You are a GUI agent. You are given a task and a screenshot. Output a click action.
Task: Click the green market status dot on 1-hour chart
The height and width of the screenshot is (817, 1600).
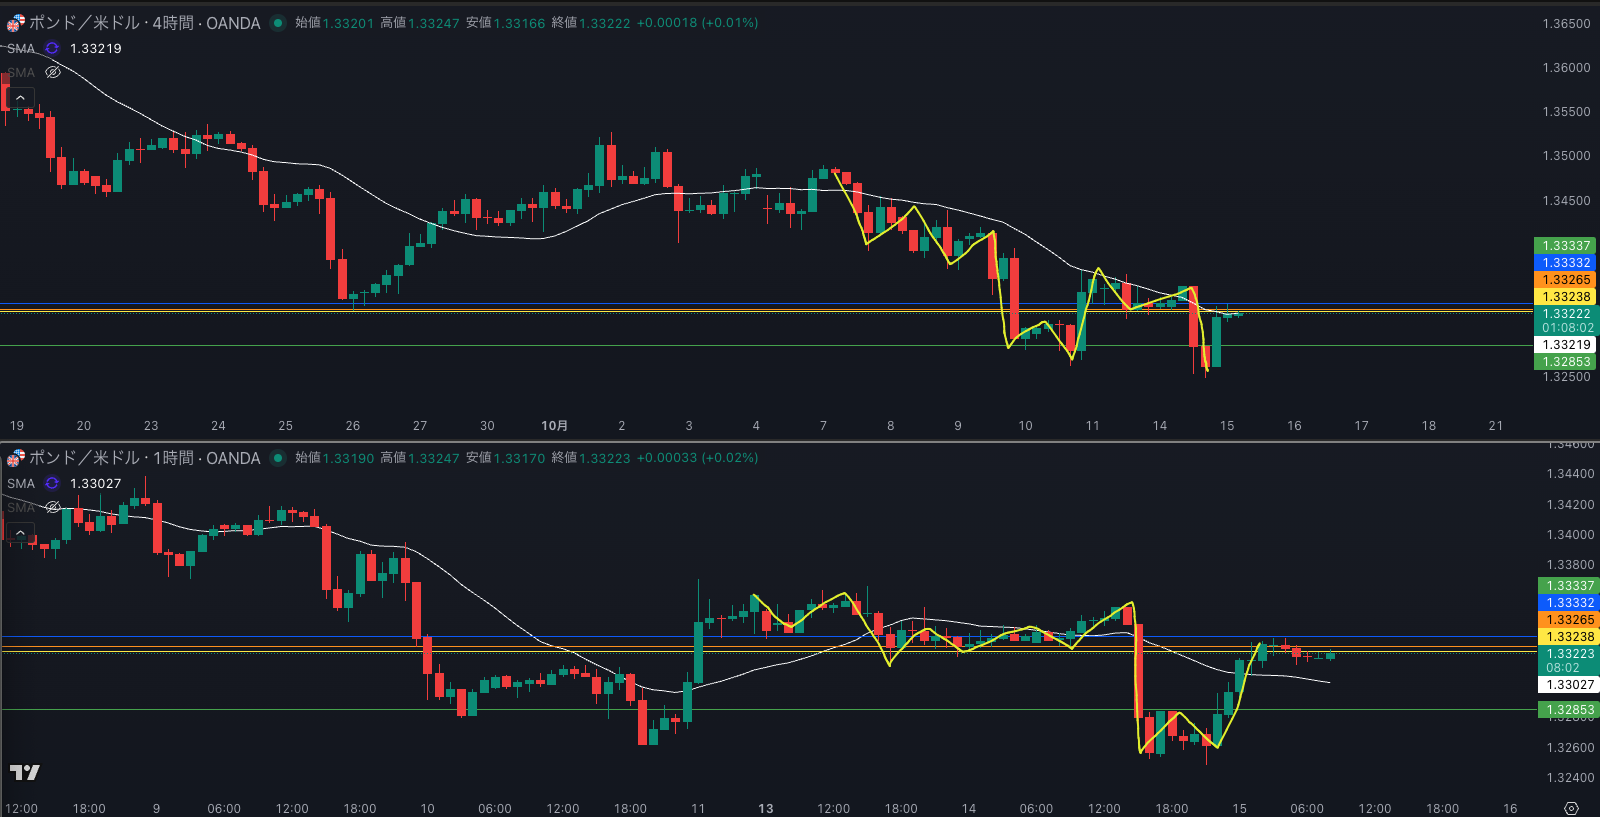tap(278, 458)
